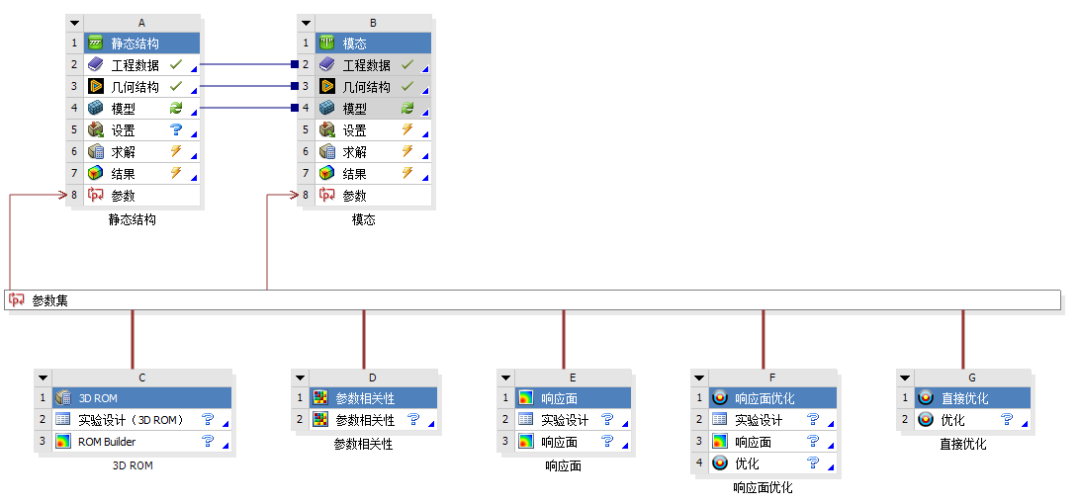Select 响应面 cell row 3 in F
1080x504 pixels.
coord(773,441)
